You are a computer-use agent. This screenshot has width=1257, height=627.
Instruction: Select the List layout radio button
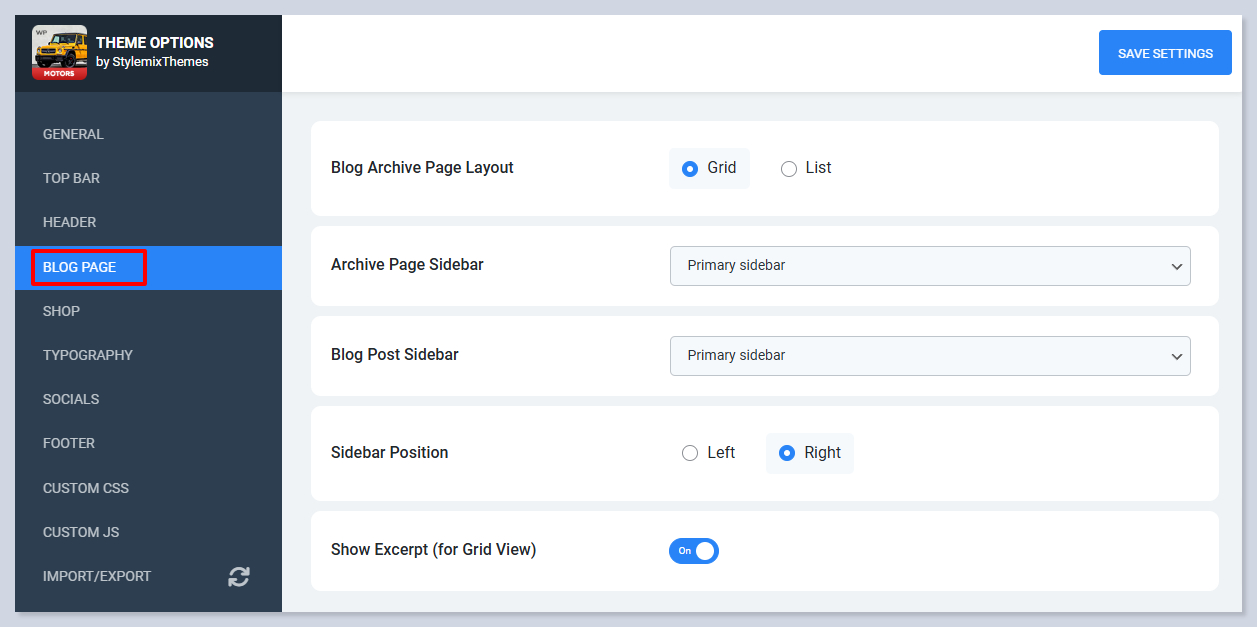[789, 169]
